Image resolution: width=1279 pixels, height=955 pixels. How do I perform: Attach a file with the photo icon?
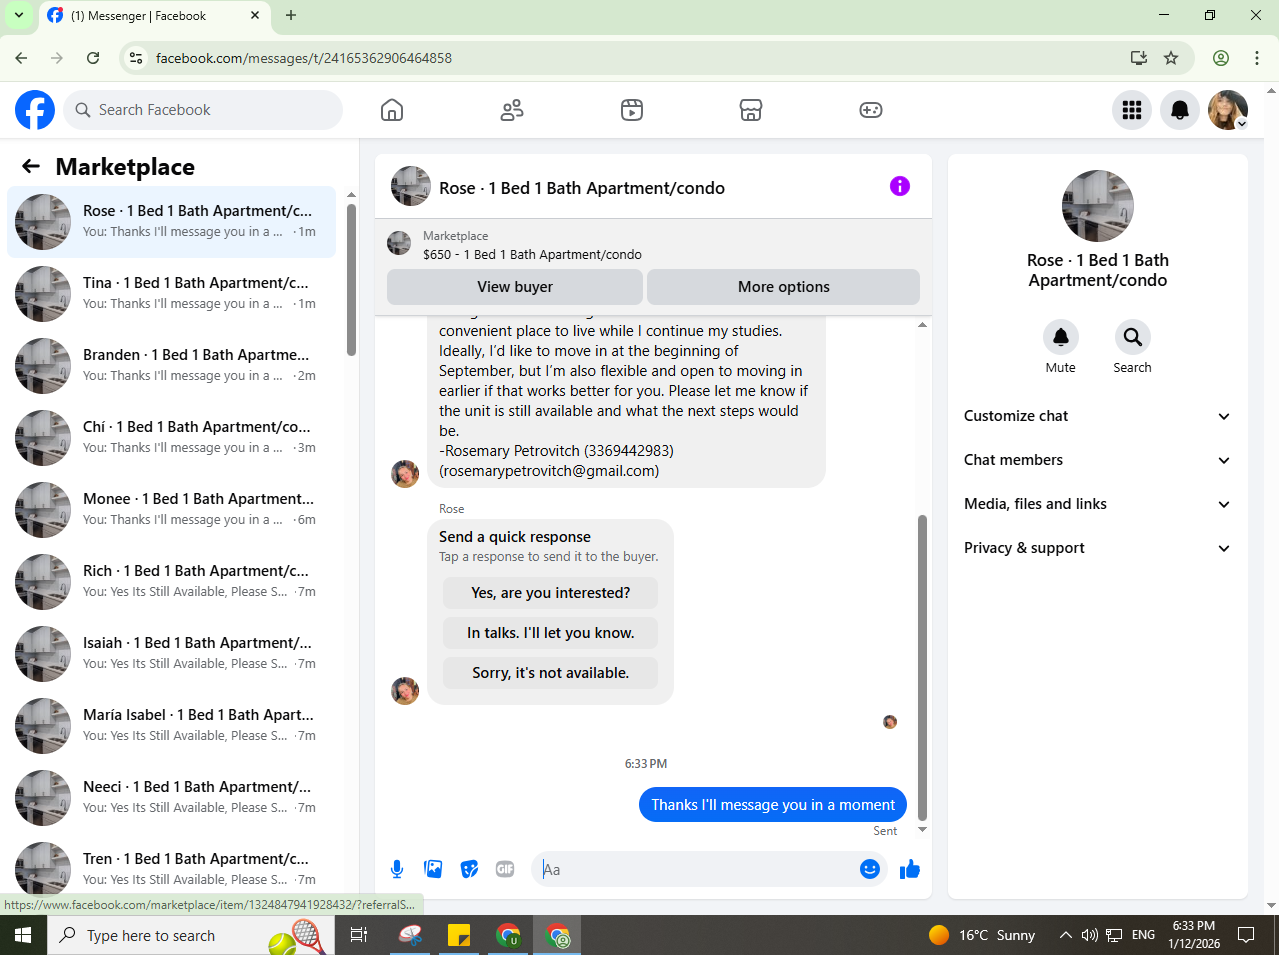click(433, 869)
